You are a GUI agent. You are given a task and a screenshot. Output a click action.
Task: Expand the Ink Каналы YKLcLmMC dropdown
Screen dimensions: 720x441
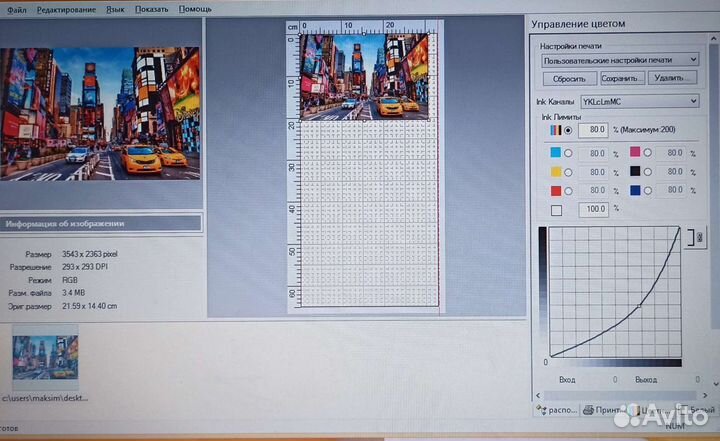pyautogui.click(x=639, y=101)
